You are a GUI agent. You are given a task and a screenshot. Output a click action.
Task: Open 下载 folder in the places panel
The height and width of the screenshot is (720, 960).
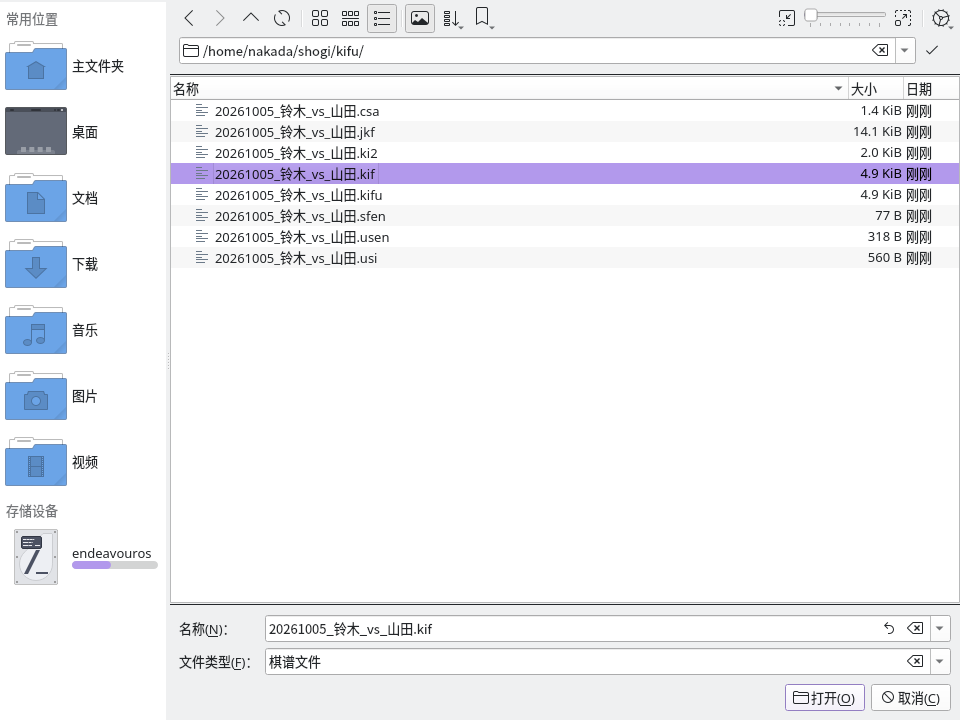coord(83,264)
